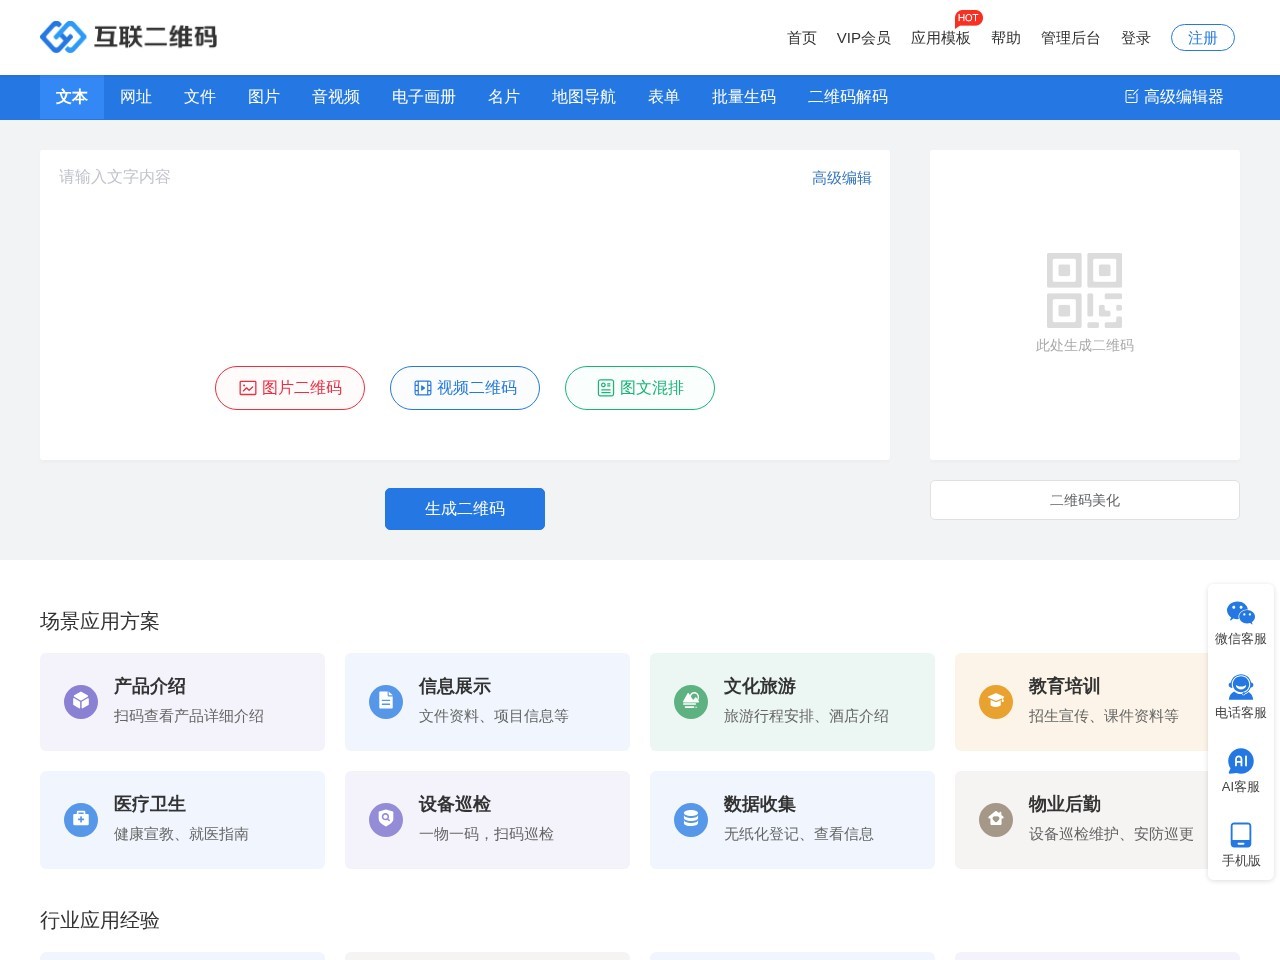
Task: Click the purple cube icon for 产品介绍
Action: [x=81, y=702]
